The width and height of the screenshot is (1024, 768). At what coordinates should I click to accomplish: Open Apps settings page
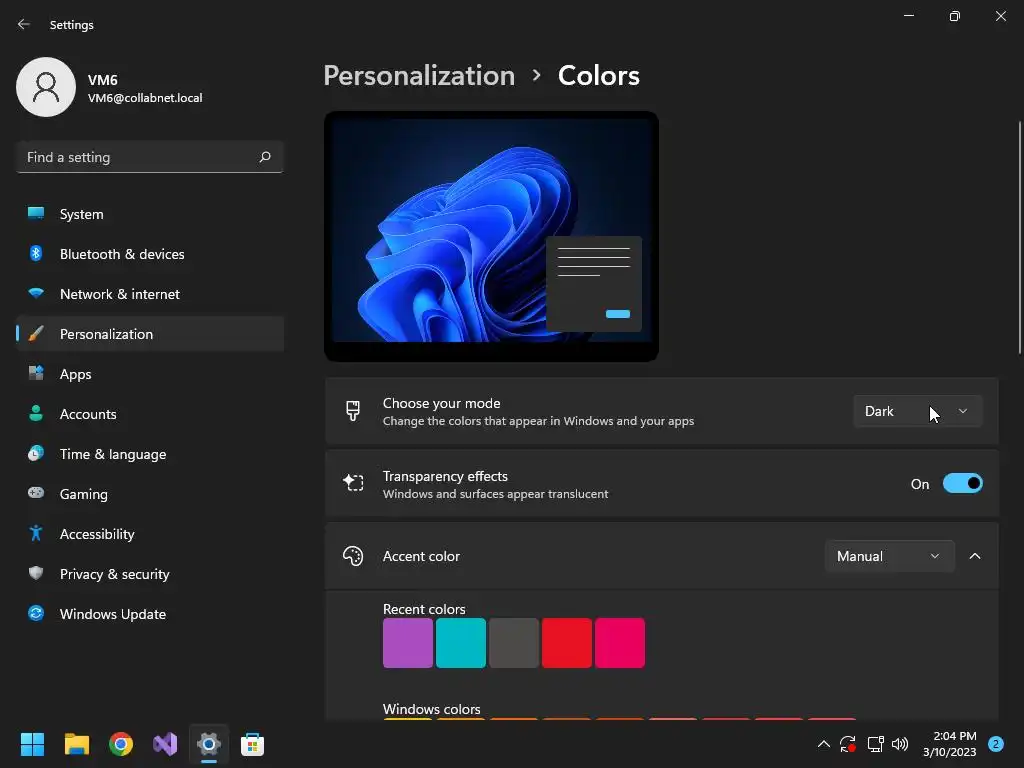[x=150, y=374]
